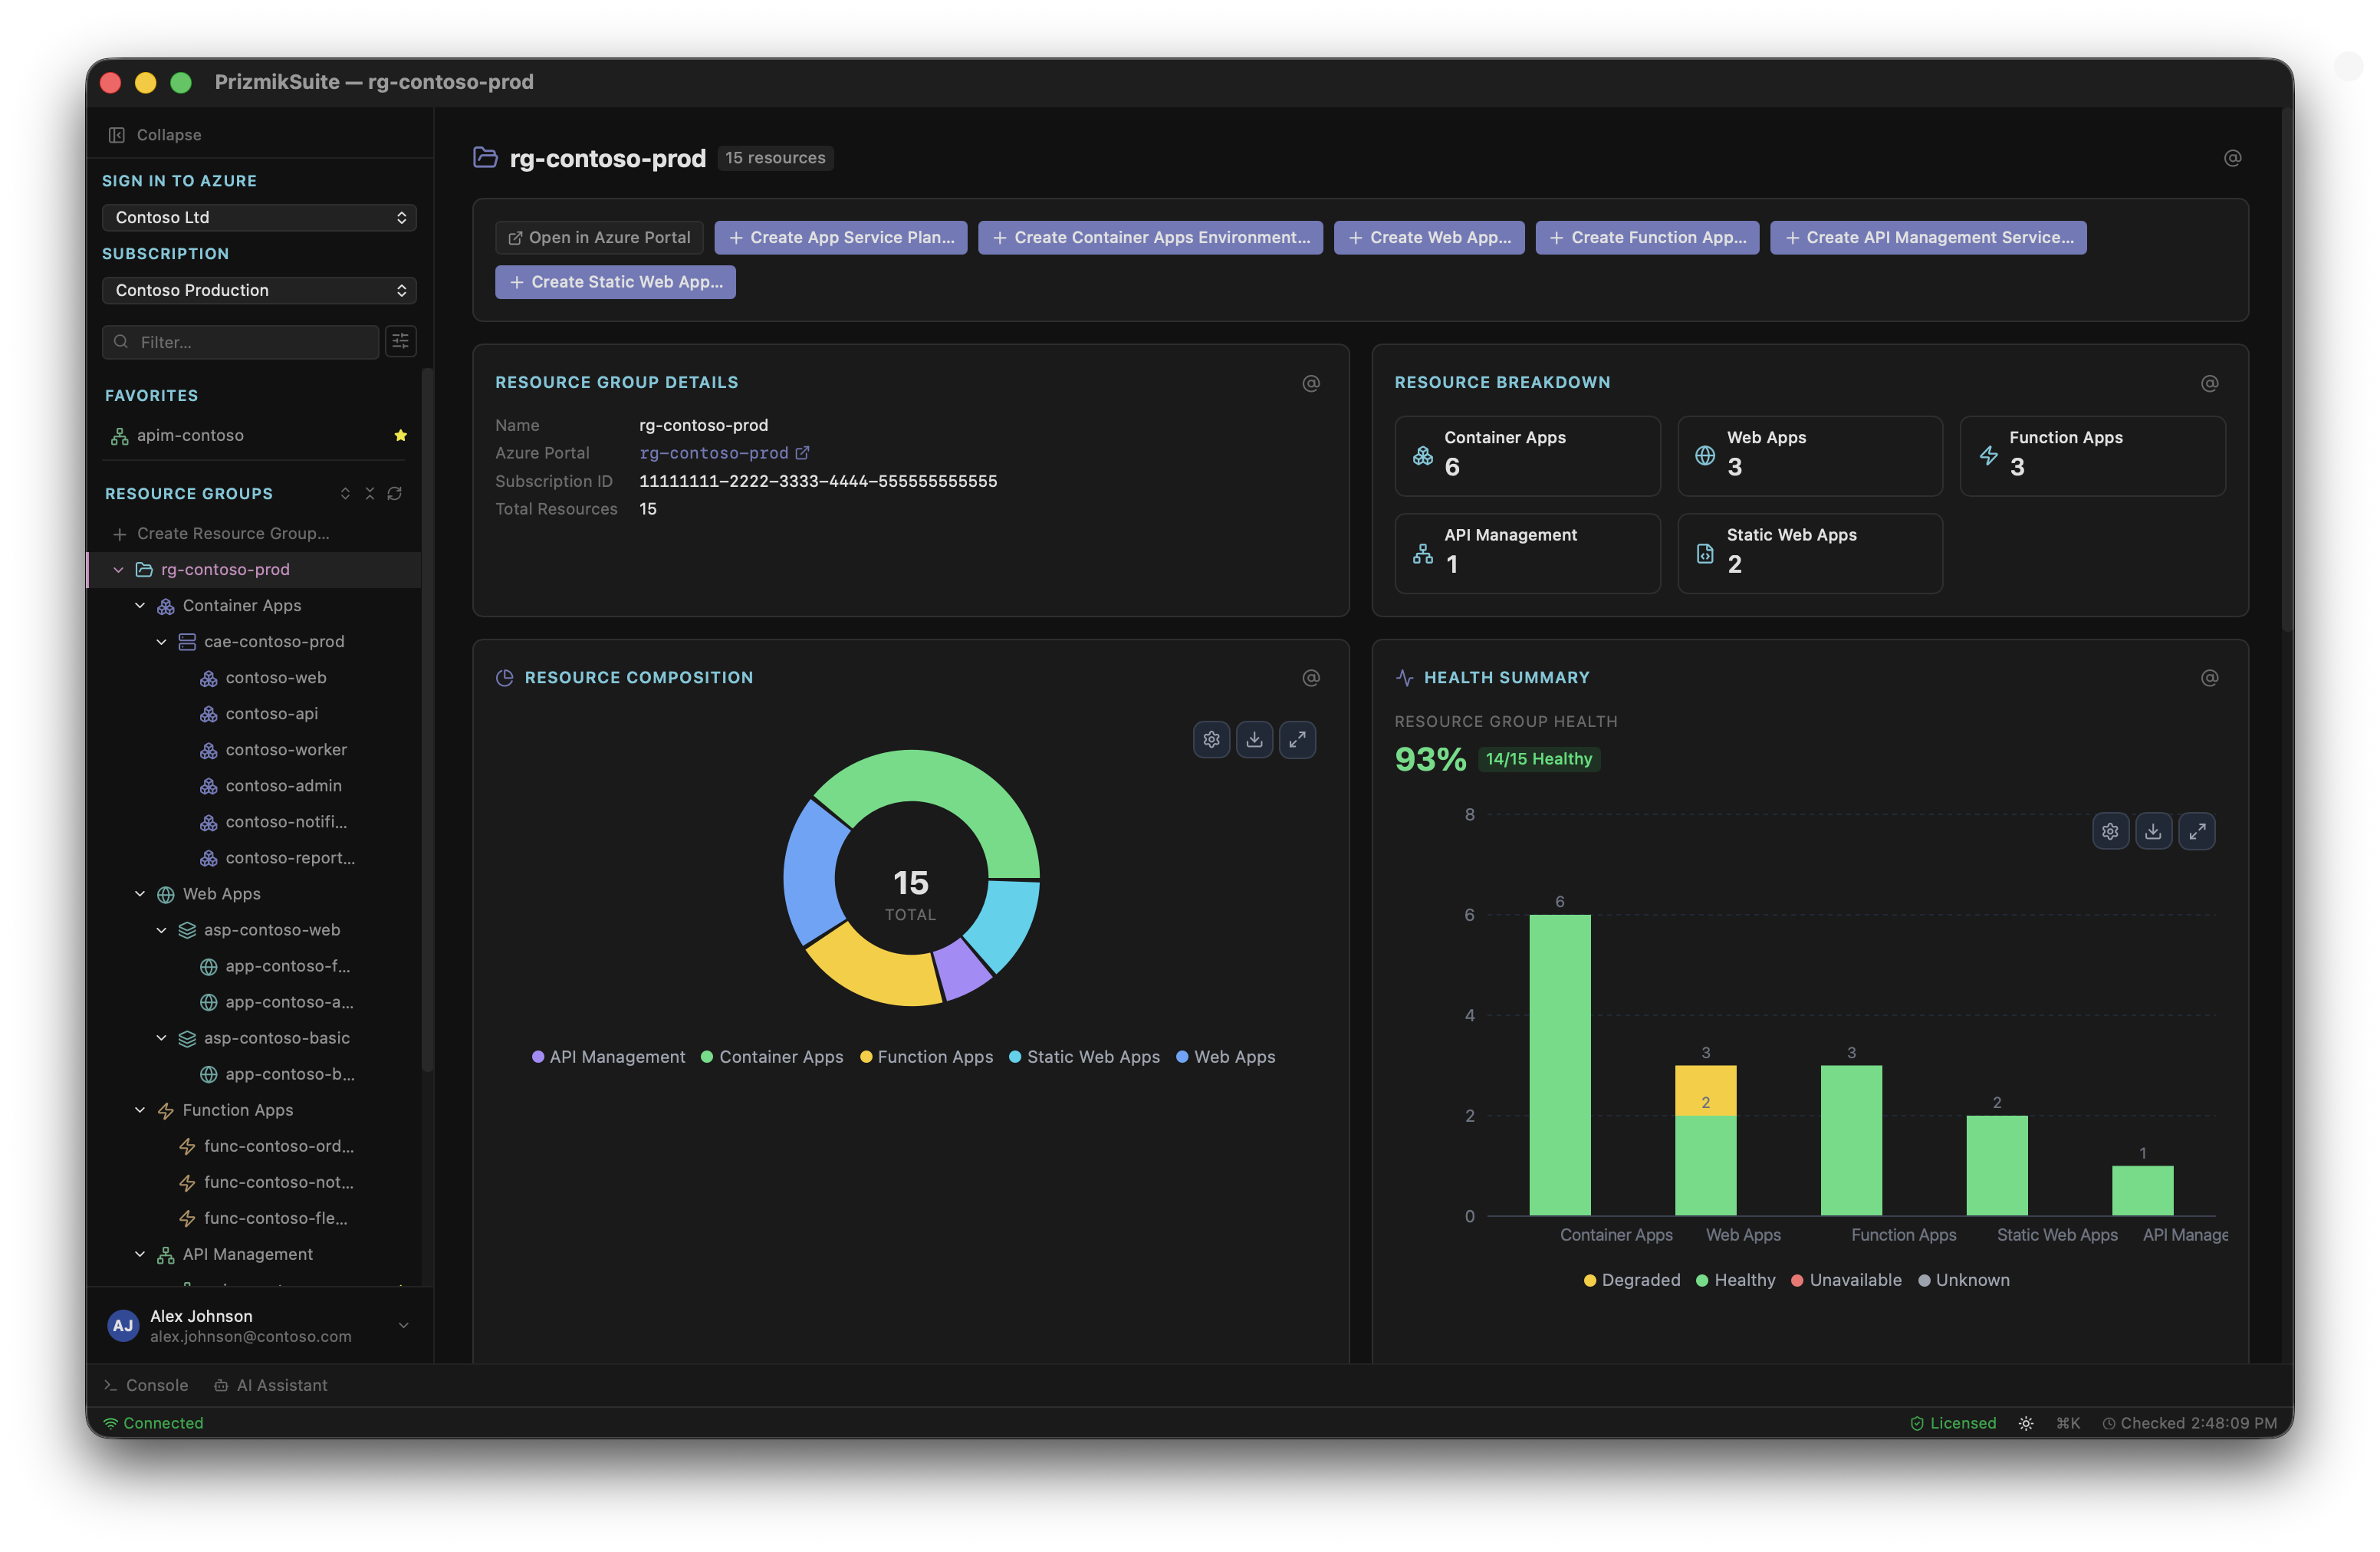Viewport: 2380px width, 1552px height.
Task: Expand Resource Composition chart to fullscreen
Action: tap(1297, 740)
